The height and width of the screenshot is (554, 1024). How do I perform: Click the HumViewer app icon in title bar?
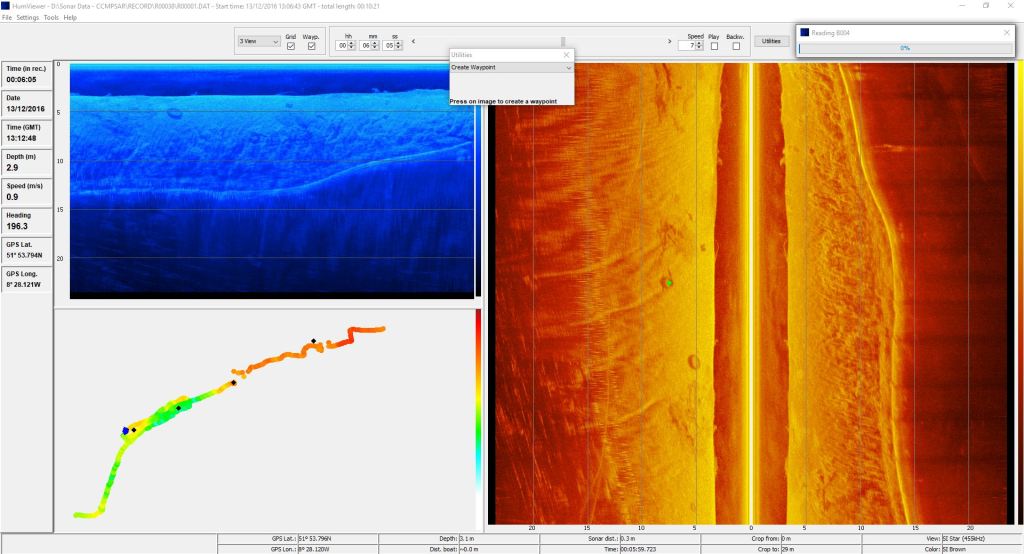(x=5, y=5)
